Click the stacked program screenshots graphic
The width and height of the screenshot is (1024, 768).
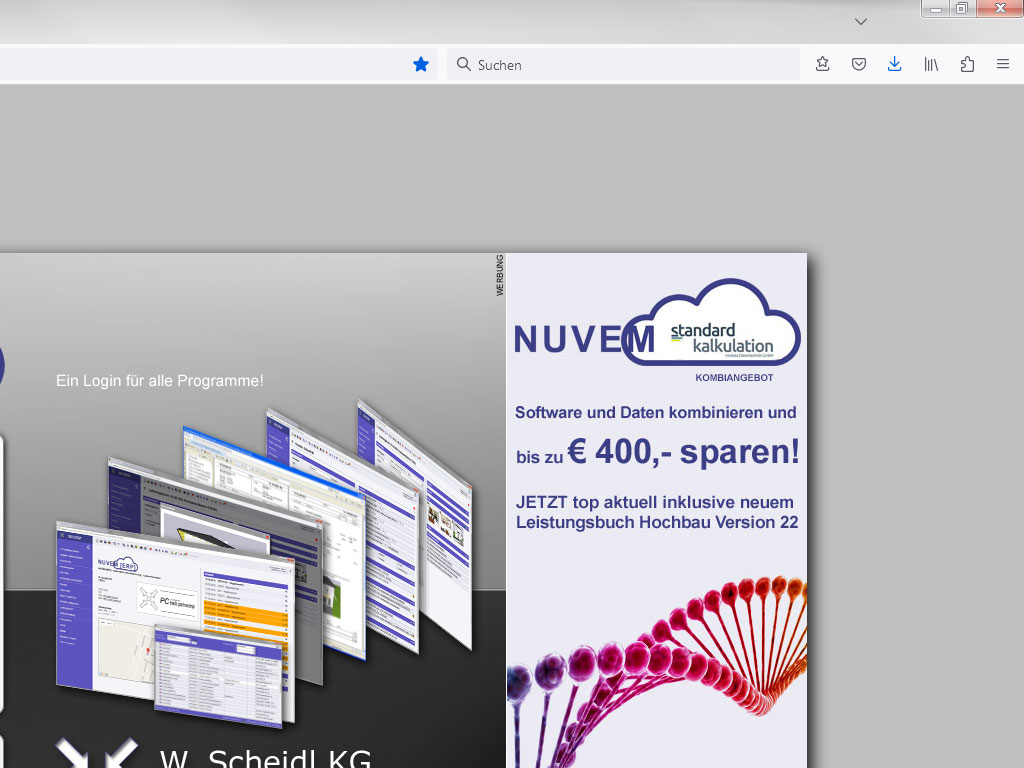264,563
